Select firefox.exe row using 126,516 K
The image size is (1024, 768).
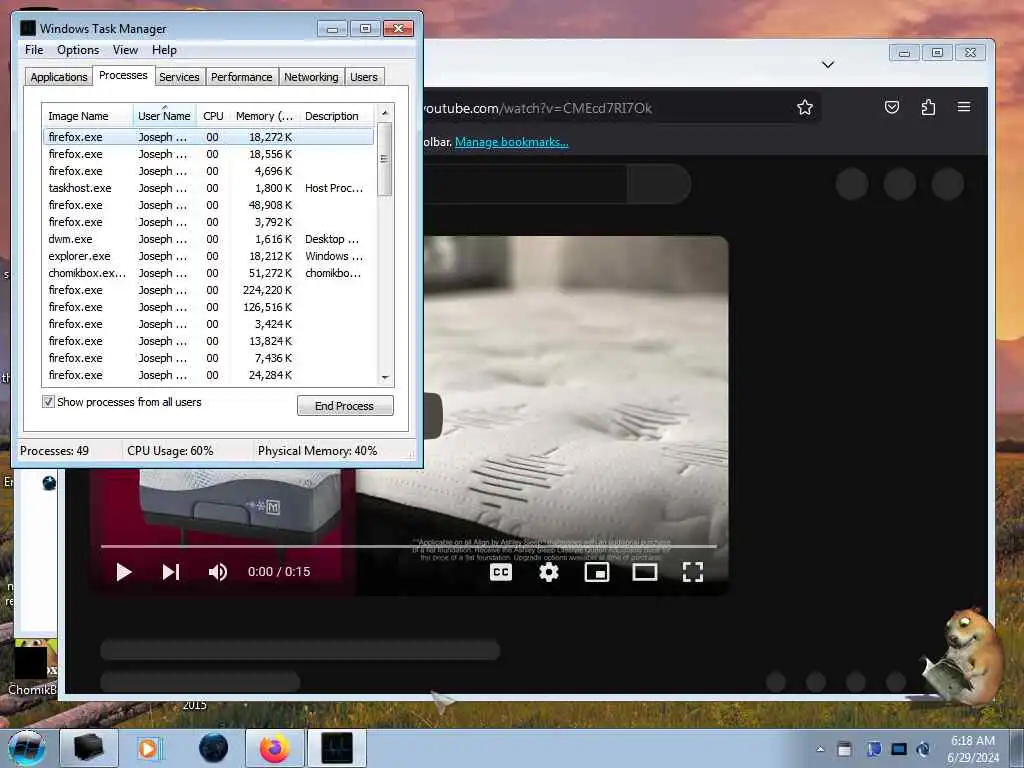208,307
